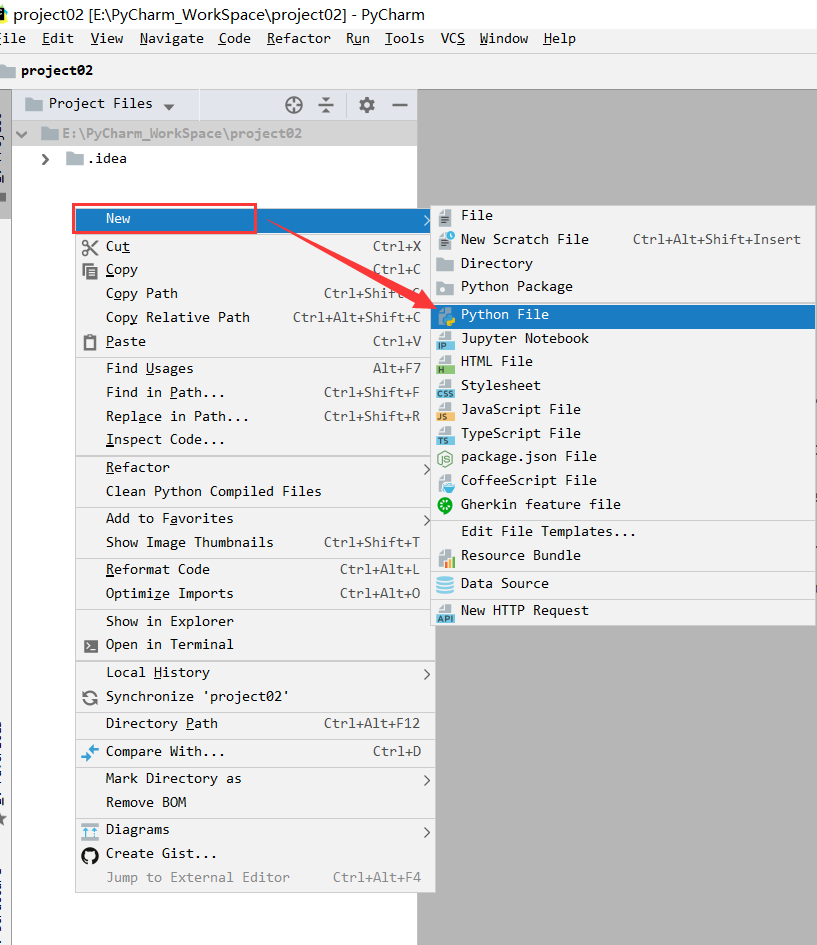Open the Project Files view dropdown

click(169, 106)
